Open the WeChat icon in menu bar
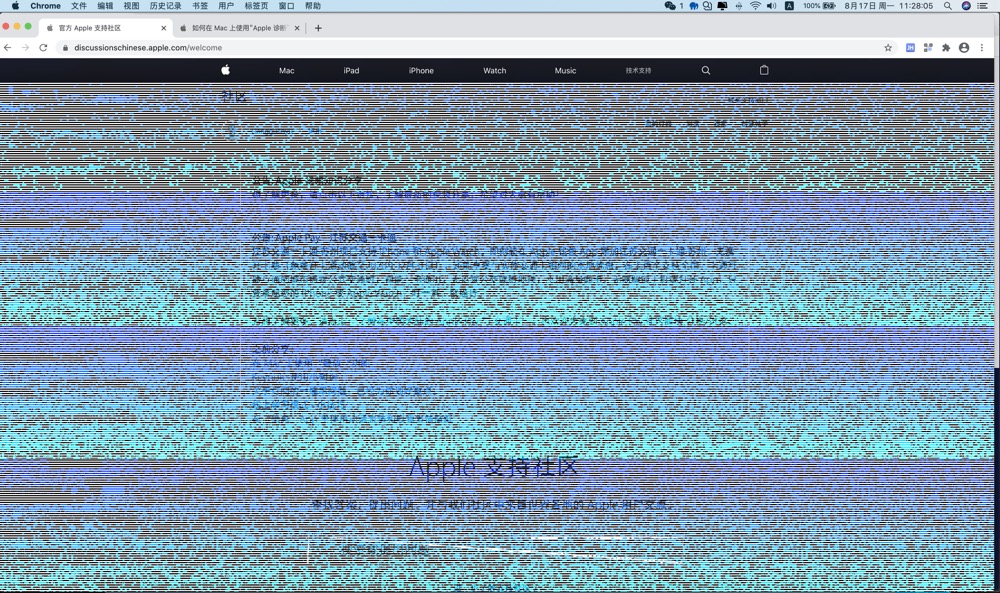 (x=670, y=6)
